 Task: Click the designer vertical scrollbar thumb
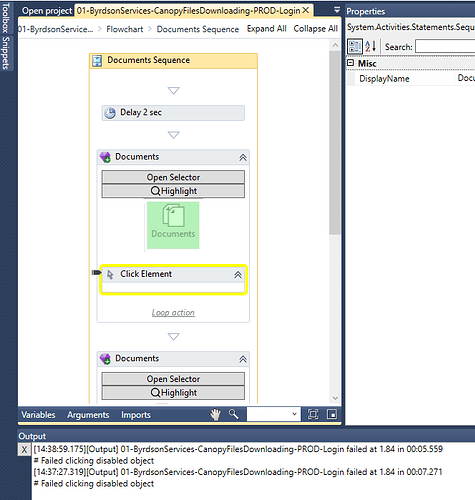pyautogui.click(x=334, y=143)
